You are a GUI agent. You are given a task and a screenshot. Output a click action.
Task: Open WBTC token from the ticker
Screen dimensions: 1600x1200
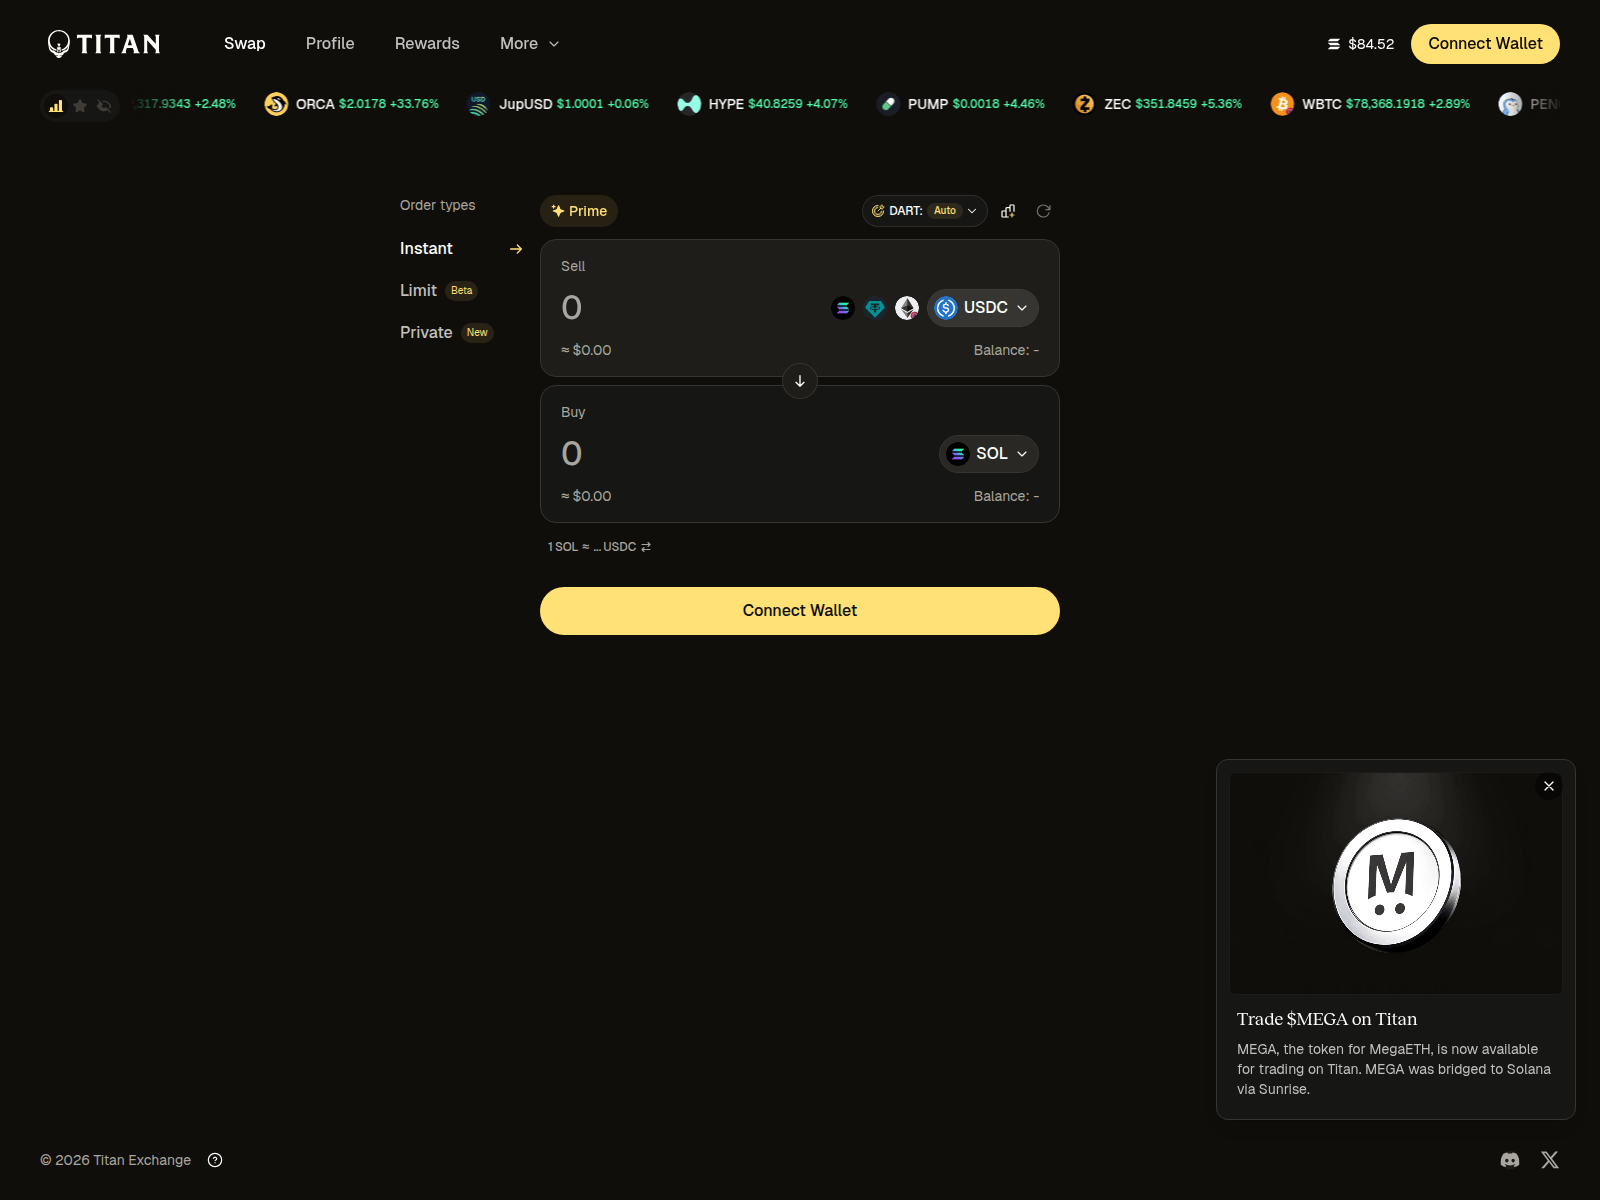pos(1370,104)
